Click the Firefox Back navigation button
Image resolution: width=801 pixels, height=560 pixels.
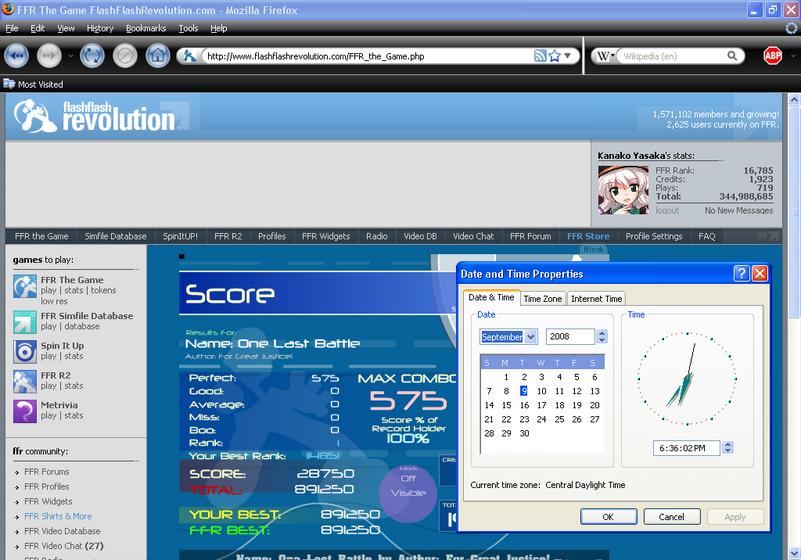(16, 56)
